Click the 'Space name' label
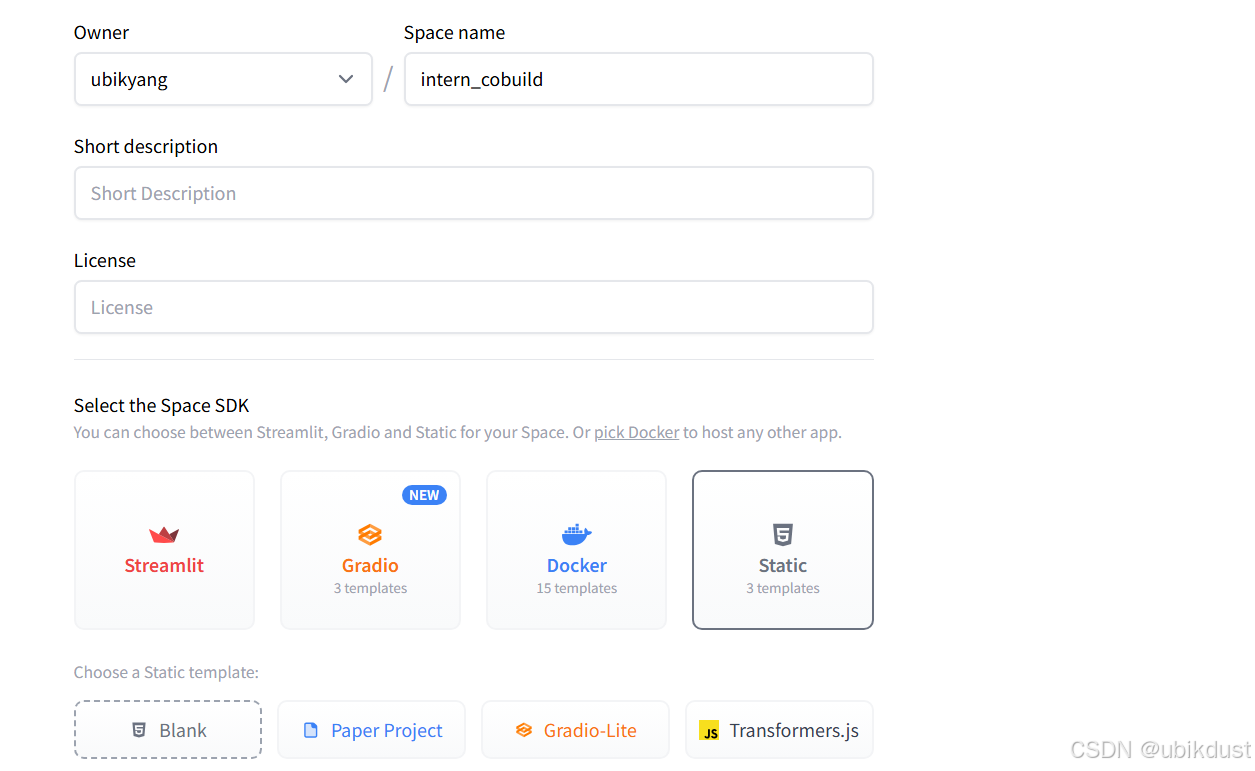 coord(454,33)
